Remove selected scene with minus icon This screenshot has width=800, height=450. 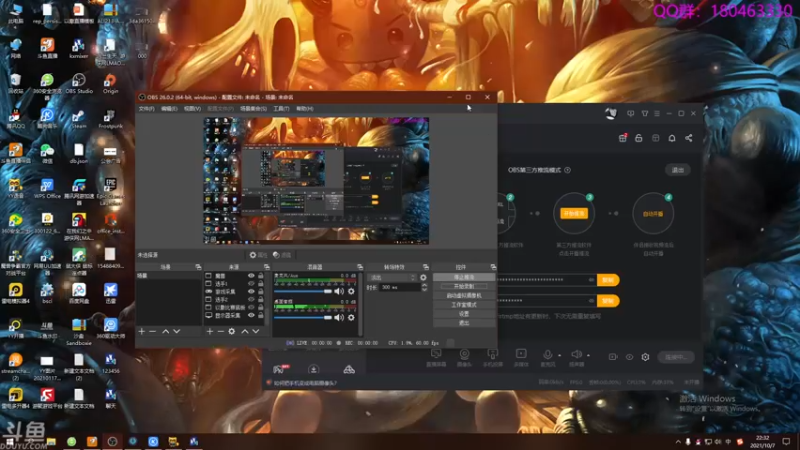(x=153, y=332)
